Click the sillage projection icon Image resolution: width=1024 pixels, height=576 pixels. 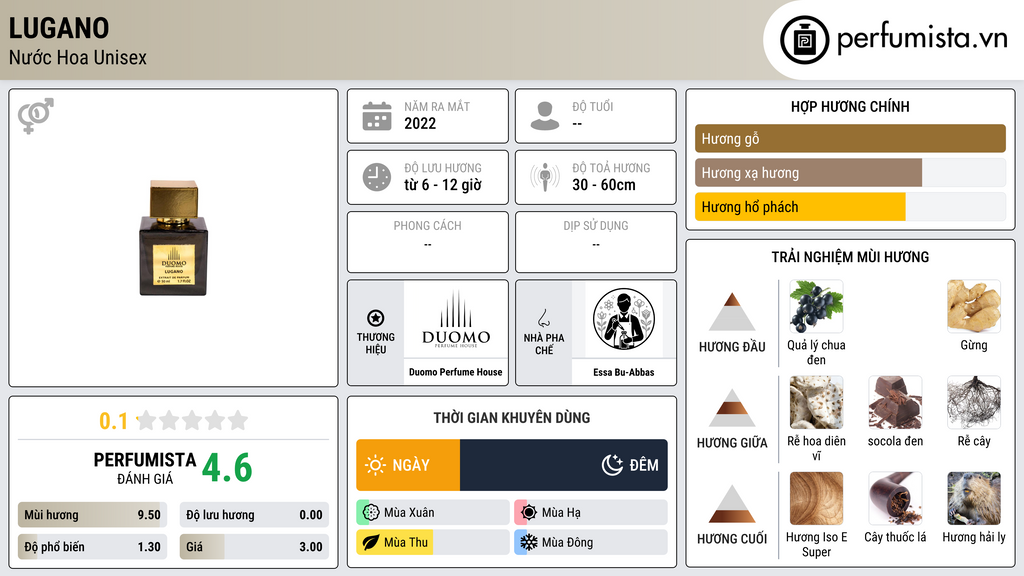click(545, 177)
